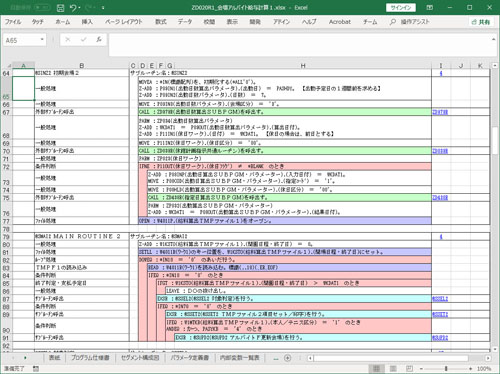Click the 共有 share button
Viewport: 500px width, 374px height.
pyautogui.click(x=481, y=22)
